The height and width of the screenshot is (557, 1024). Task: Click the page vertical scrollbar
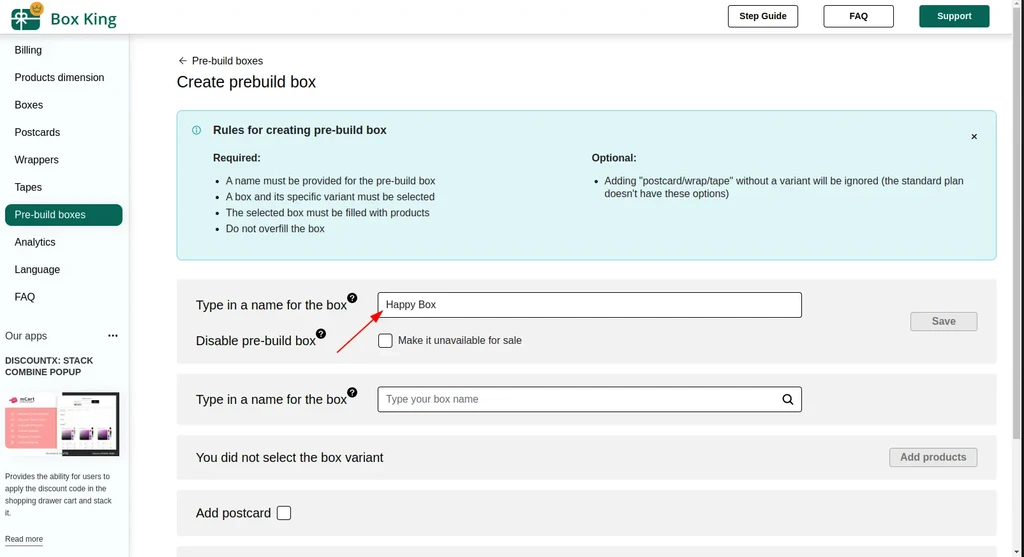point(1018,222)
